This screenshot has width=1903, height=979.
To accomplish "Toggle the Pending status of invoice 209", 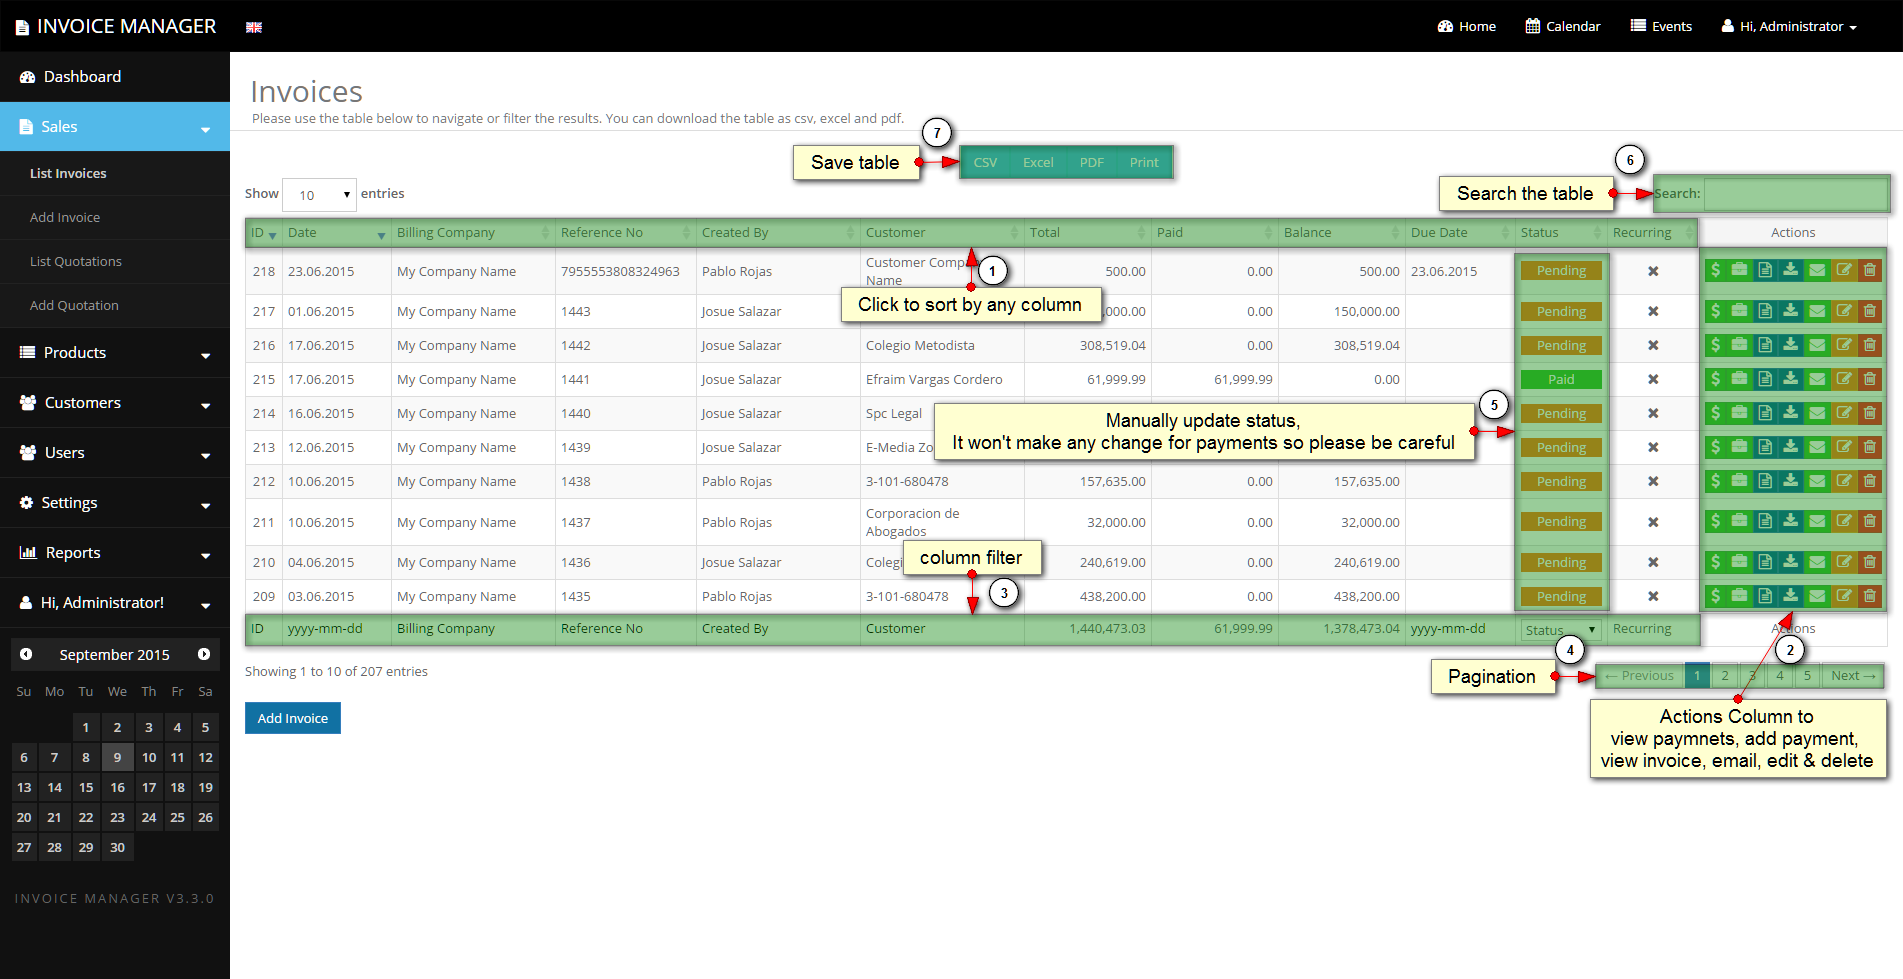I will point(1561,596).
